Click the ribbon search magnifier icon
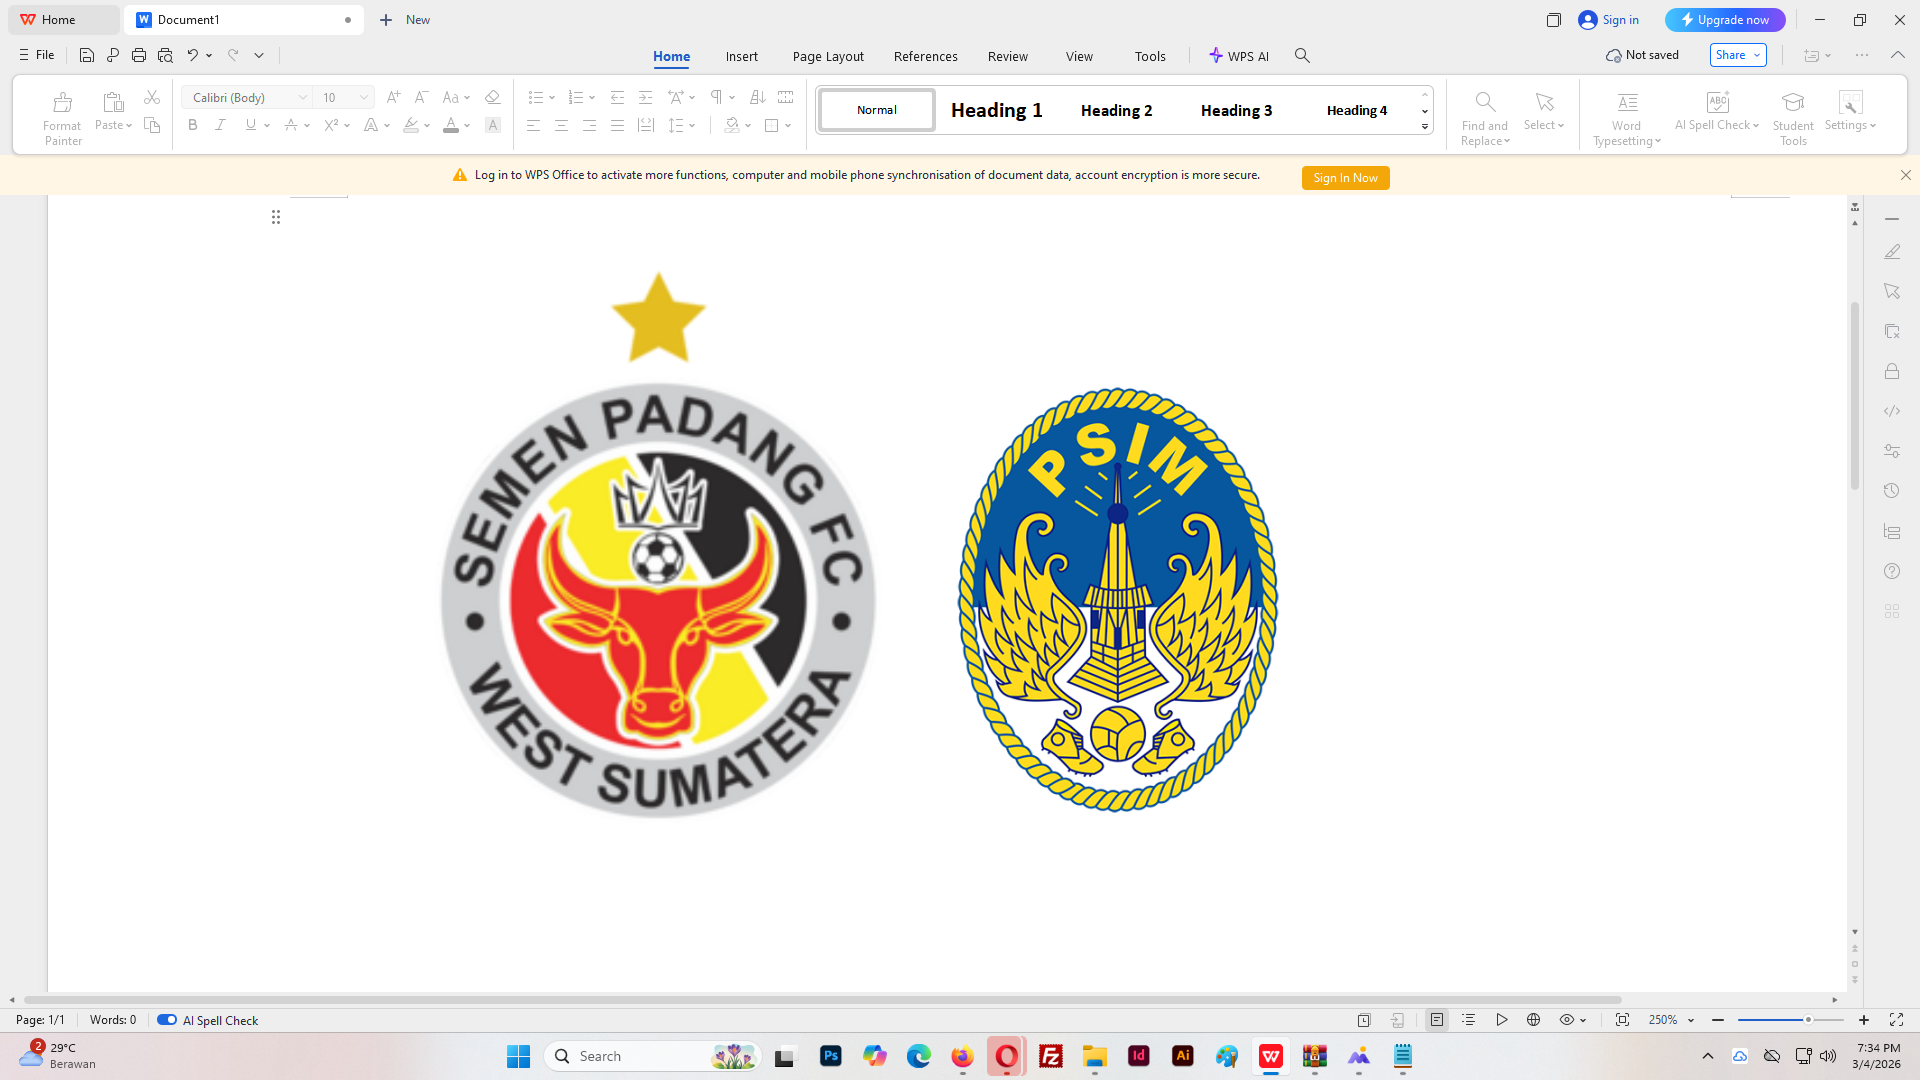The width and height of the screenshot is (1920, 1080). coord(1302,56)
